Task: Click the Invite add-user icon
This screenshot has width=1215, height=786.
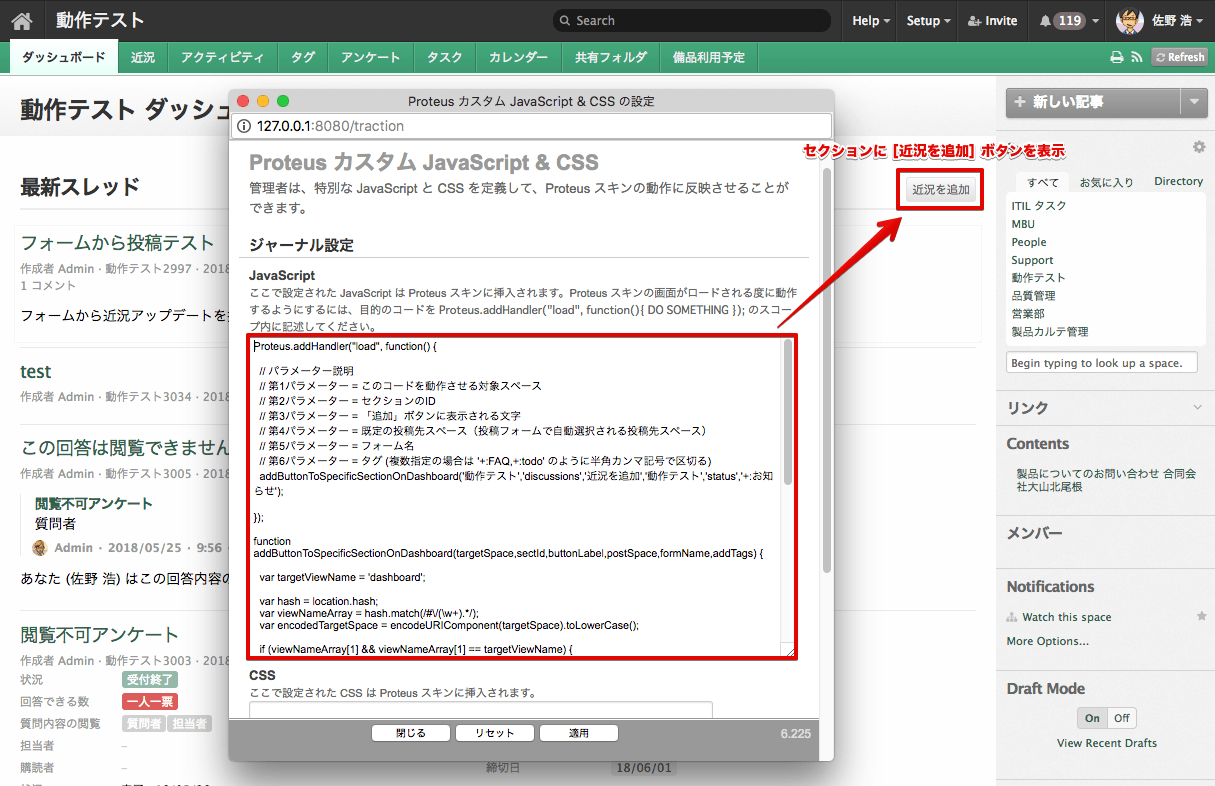Action: (x=975, y=21)
